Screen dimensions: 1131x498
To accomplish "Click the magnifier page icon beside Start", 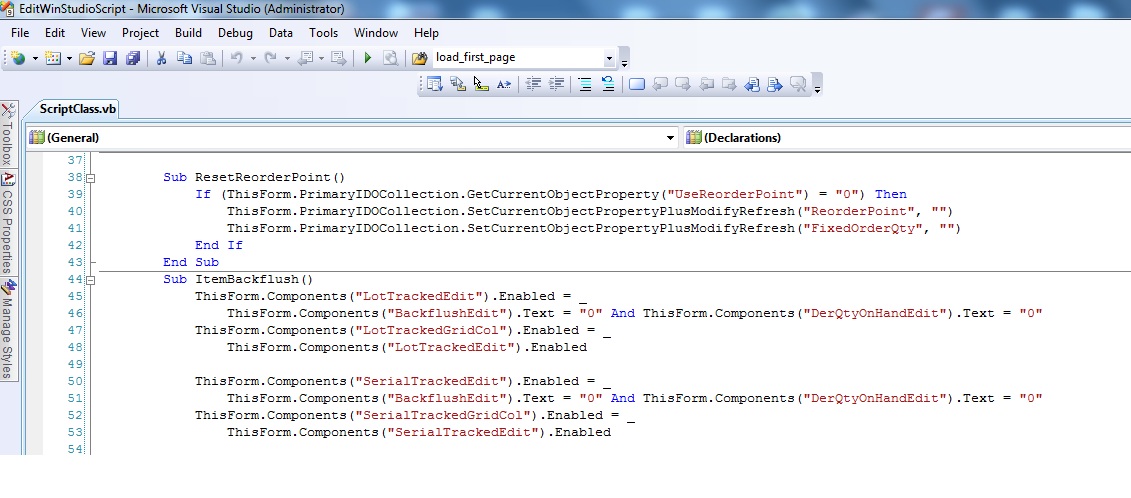I will coord(390,58).
